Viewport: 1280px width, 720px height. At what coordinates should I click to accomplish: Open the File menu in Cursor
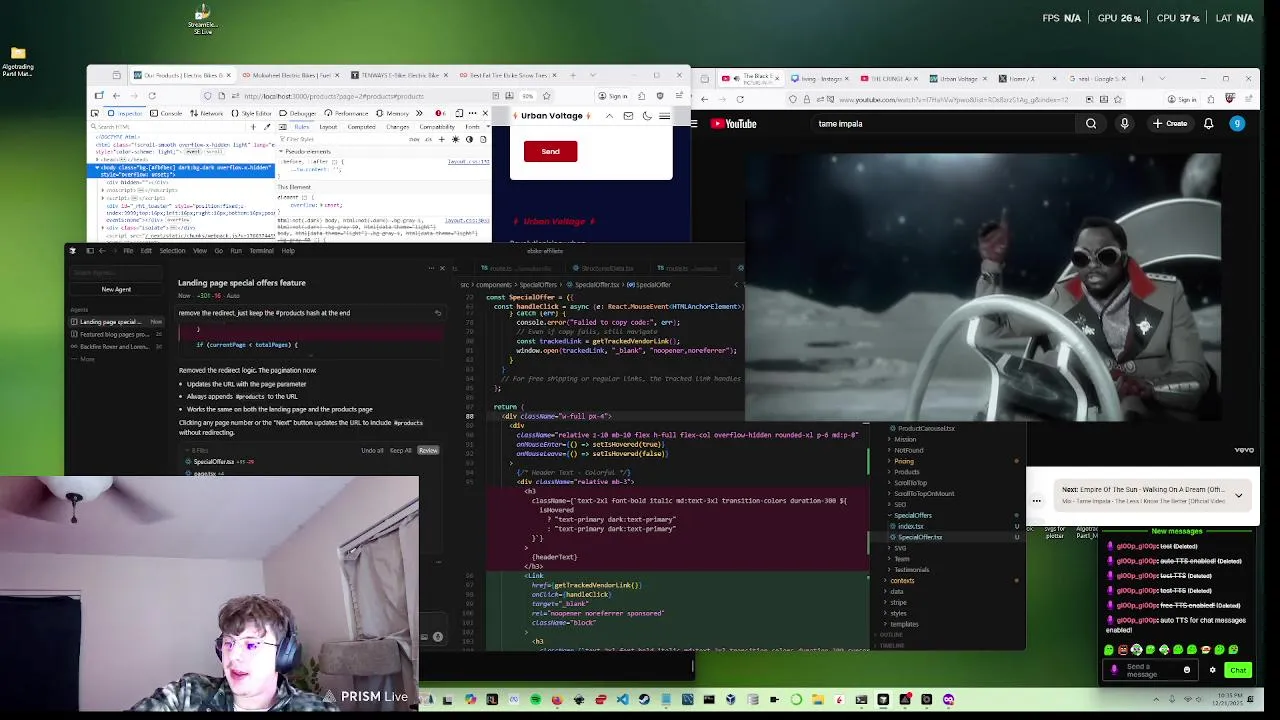click(128, 251)
